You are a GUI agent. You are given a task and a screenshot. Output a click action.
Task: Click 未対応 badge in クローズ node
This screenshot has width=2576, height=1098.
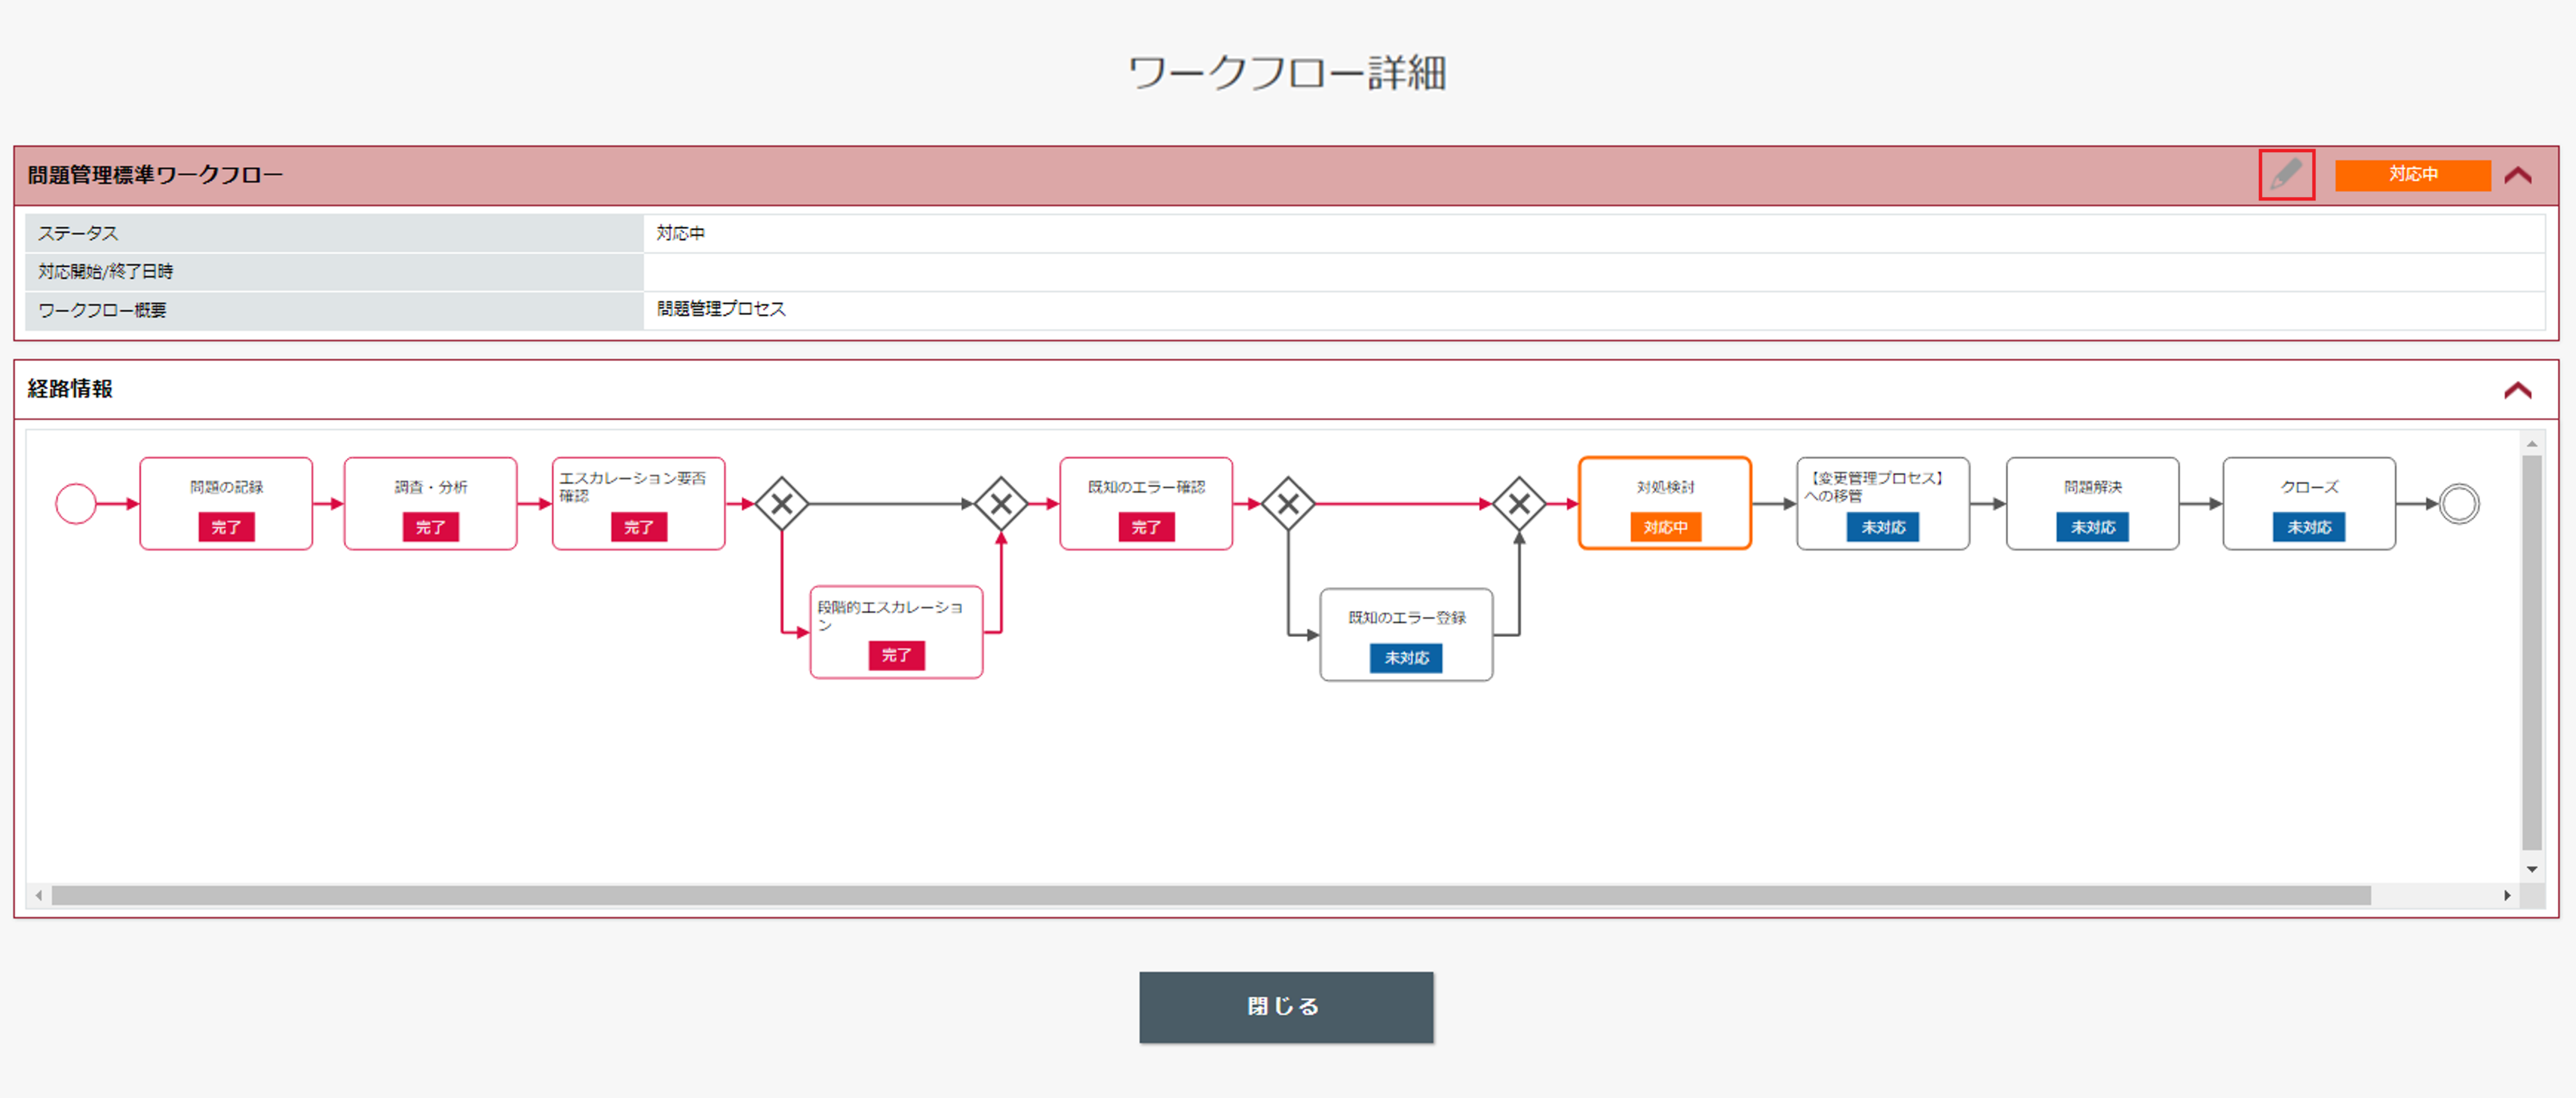click(x=2309, y=527)
